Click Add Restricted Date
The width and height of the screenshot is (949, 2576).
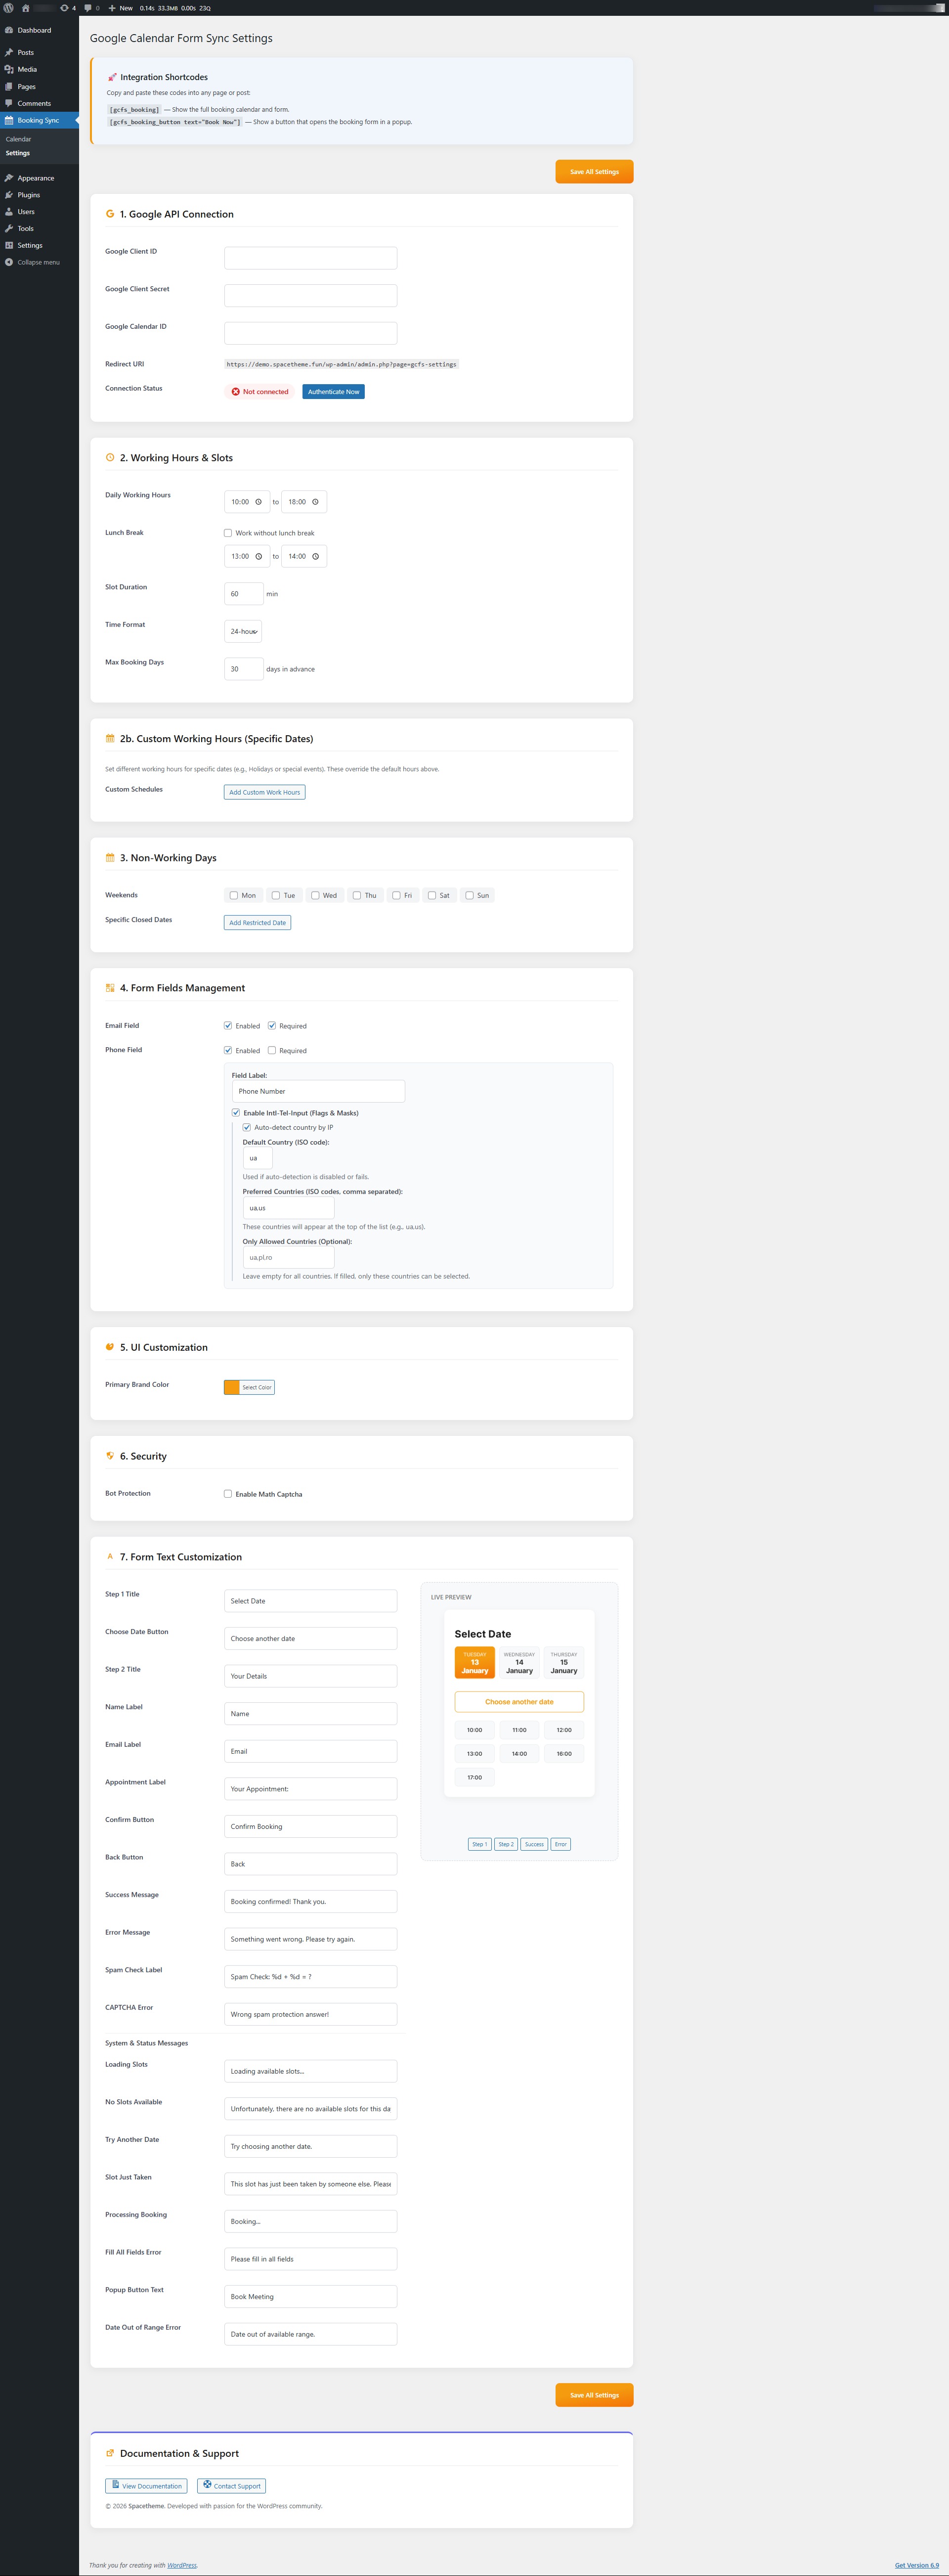[257, 922]
